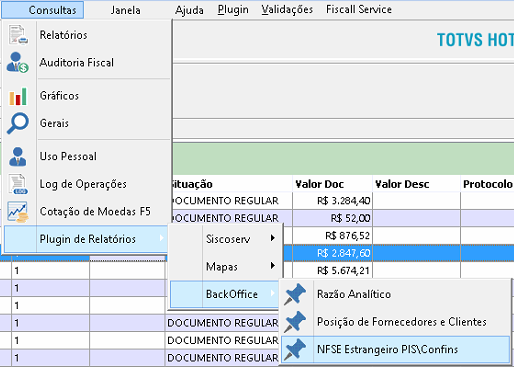Expand the Mapas submenu
The width and height of the screenshot is (514, 367).
[x=226, y=267]
